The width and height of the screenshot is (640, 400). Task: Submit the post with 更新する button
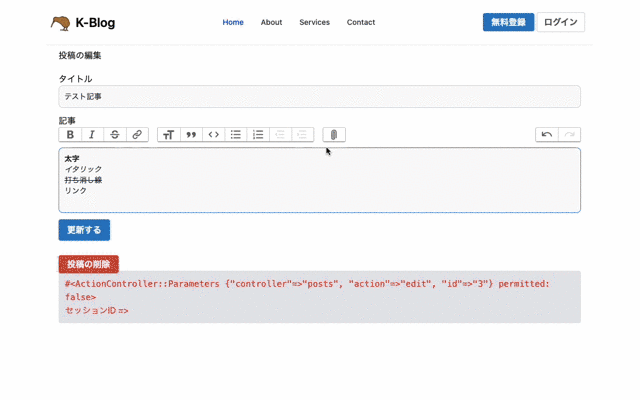click(x=84, y=230)
